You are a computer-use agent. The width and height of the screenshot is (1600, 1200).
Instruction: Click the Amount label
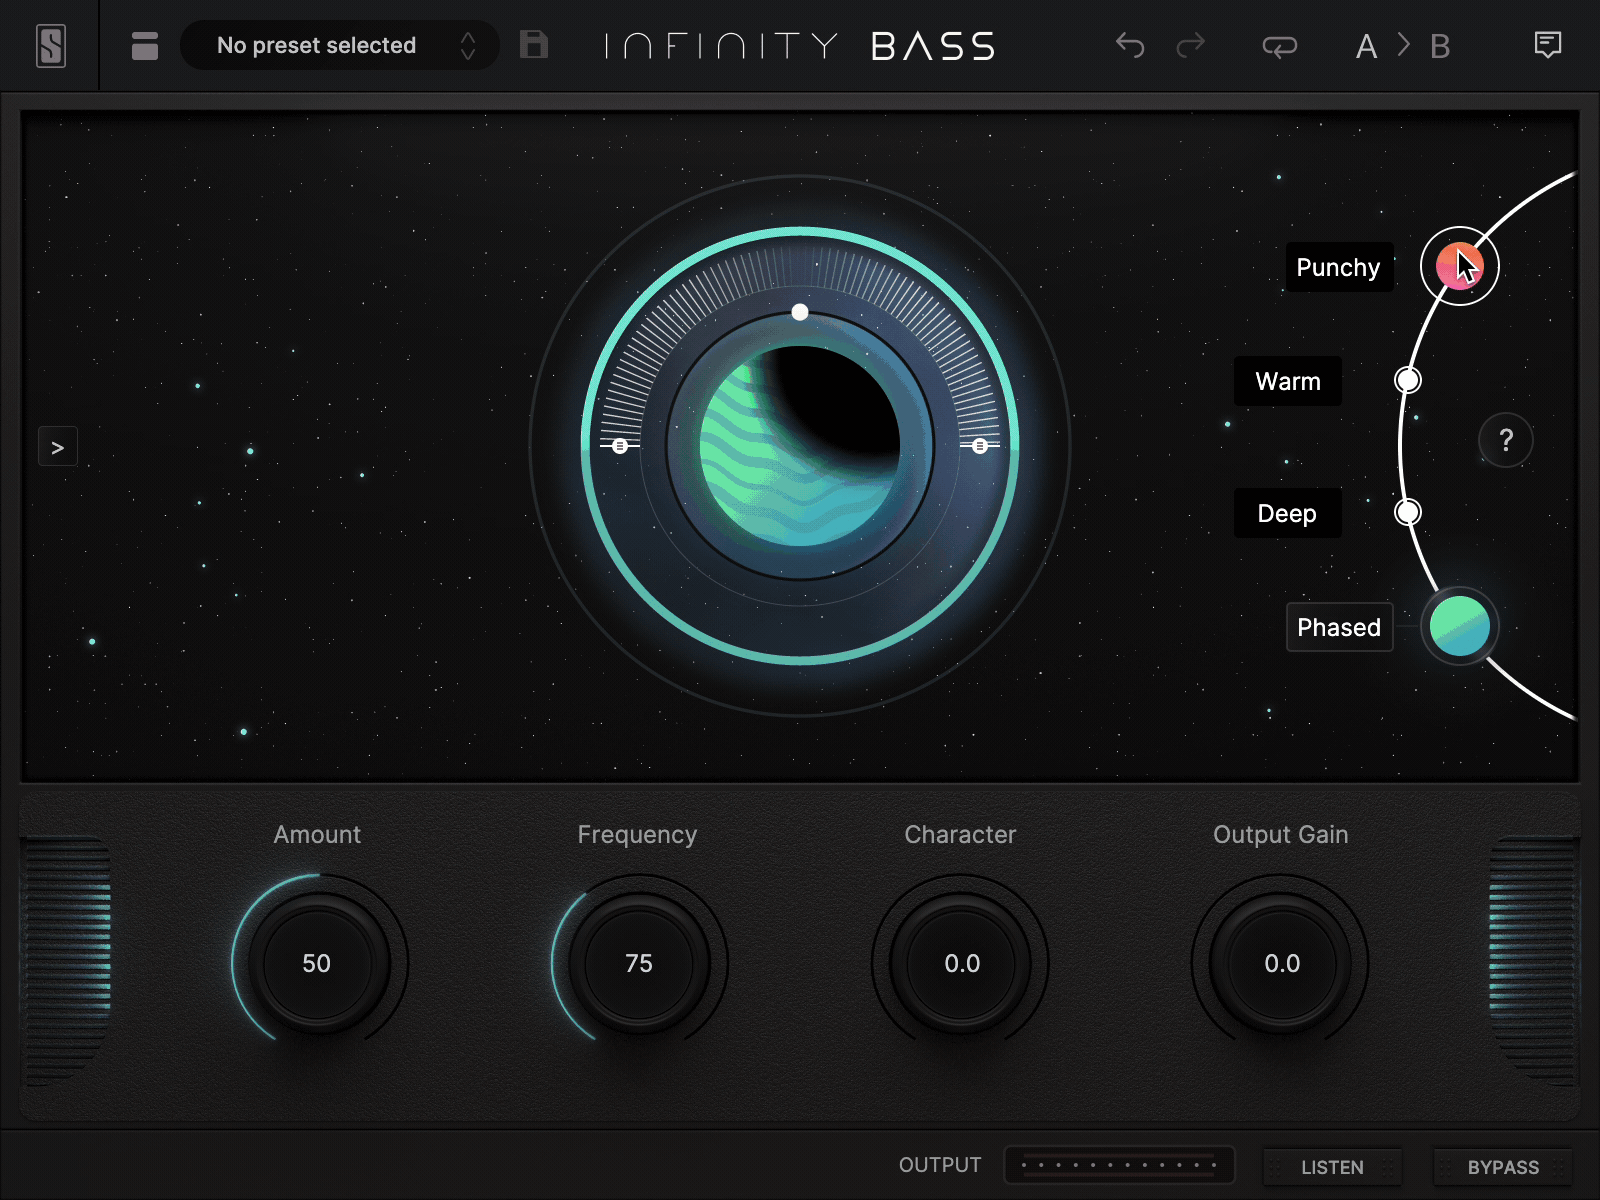[x=317, y=834]
